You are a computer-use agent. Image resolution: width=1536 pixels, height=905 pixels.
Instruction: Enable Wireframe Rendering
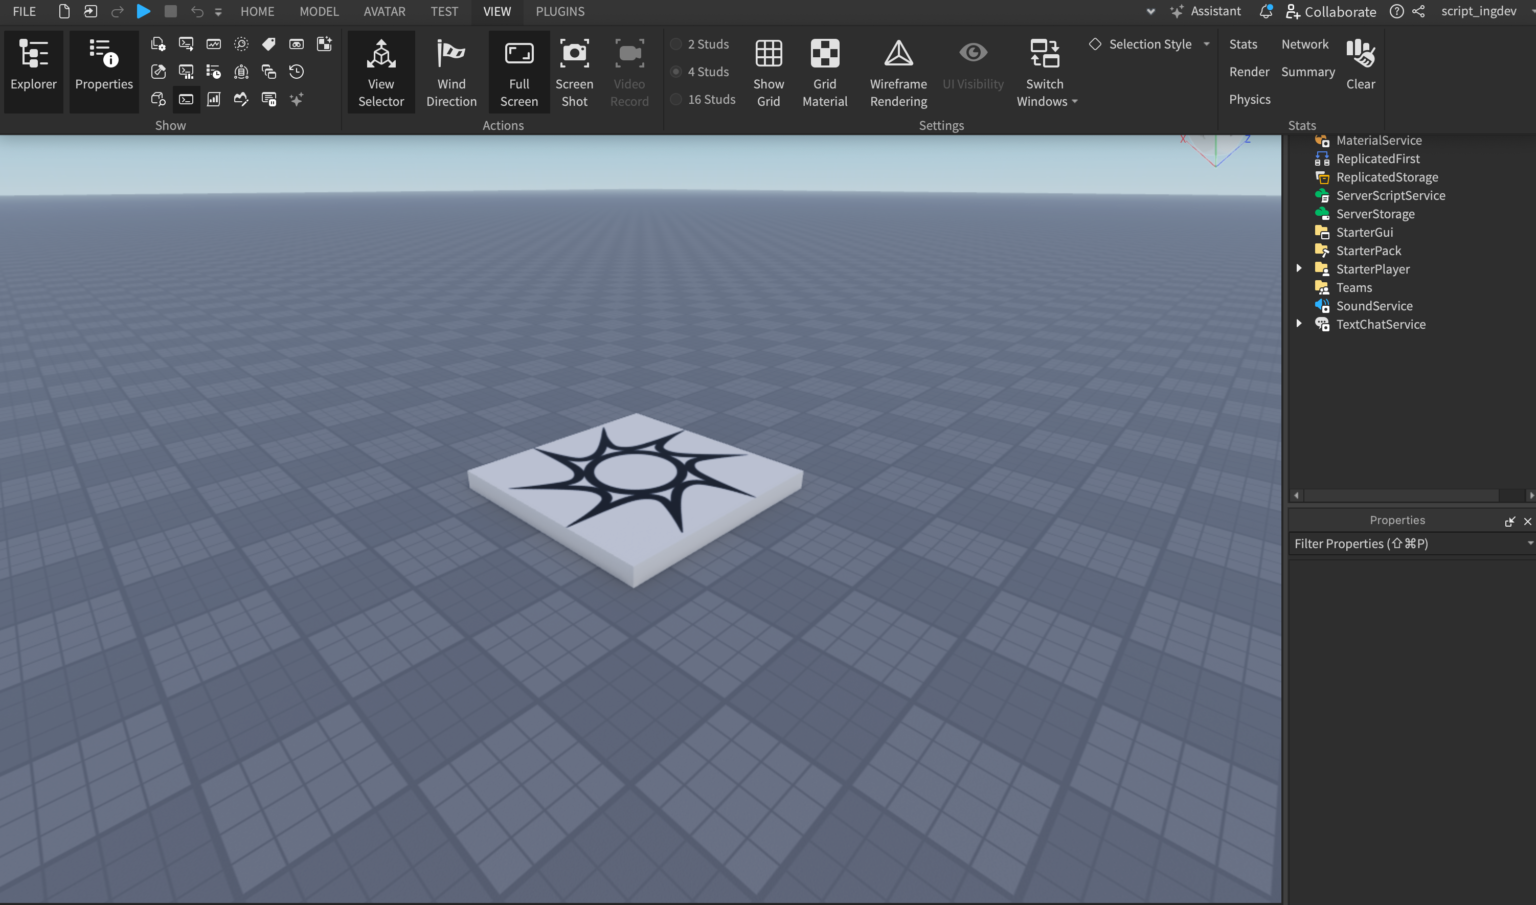[x=897, y=70]
